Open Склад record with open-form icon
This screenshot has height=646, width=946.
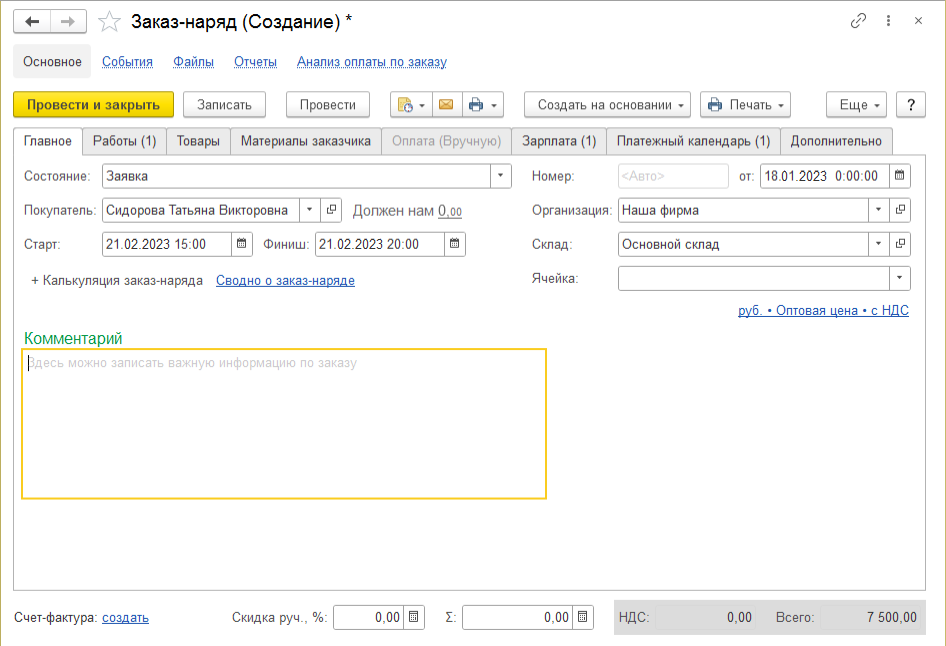pyautogui.click(x=900, y=244)
